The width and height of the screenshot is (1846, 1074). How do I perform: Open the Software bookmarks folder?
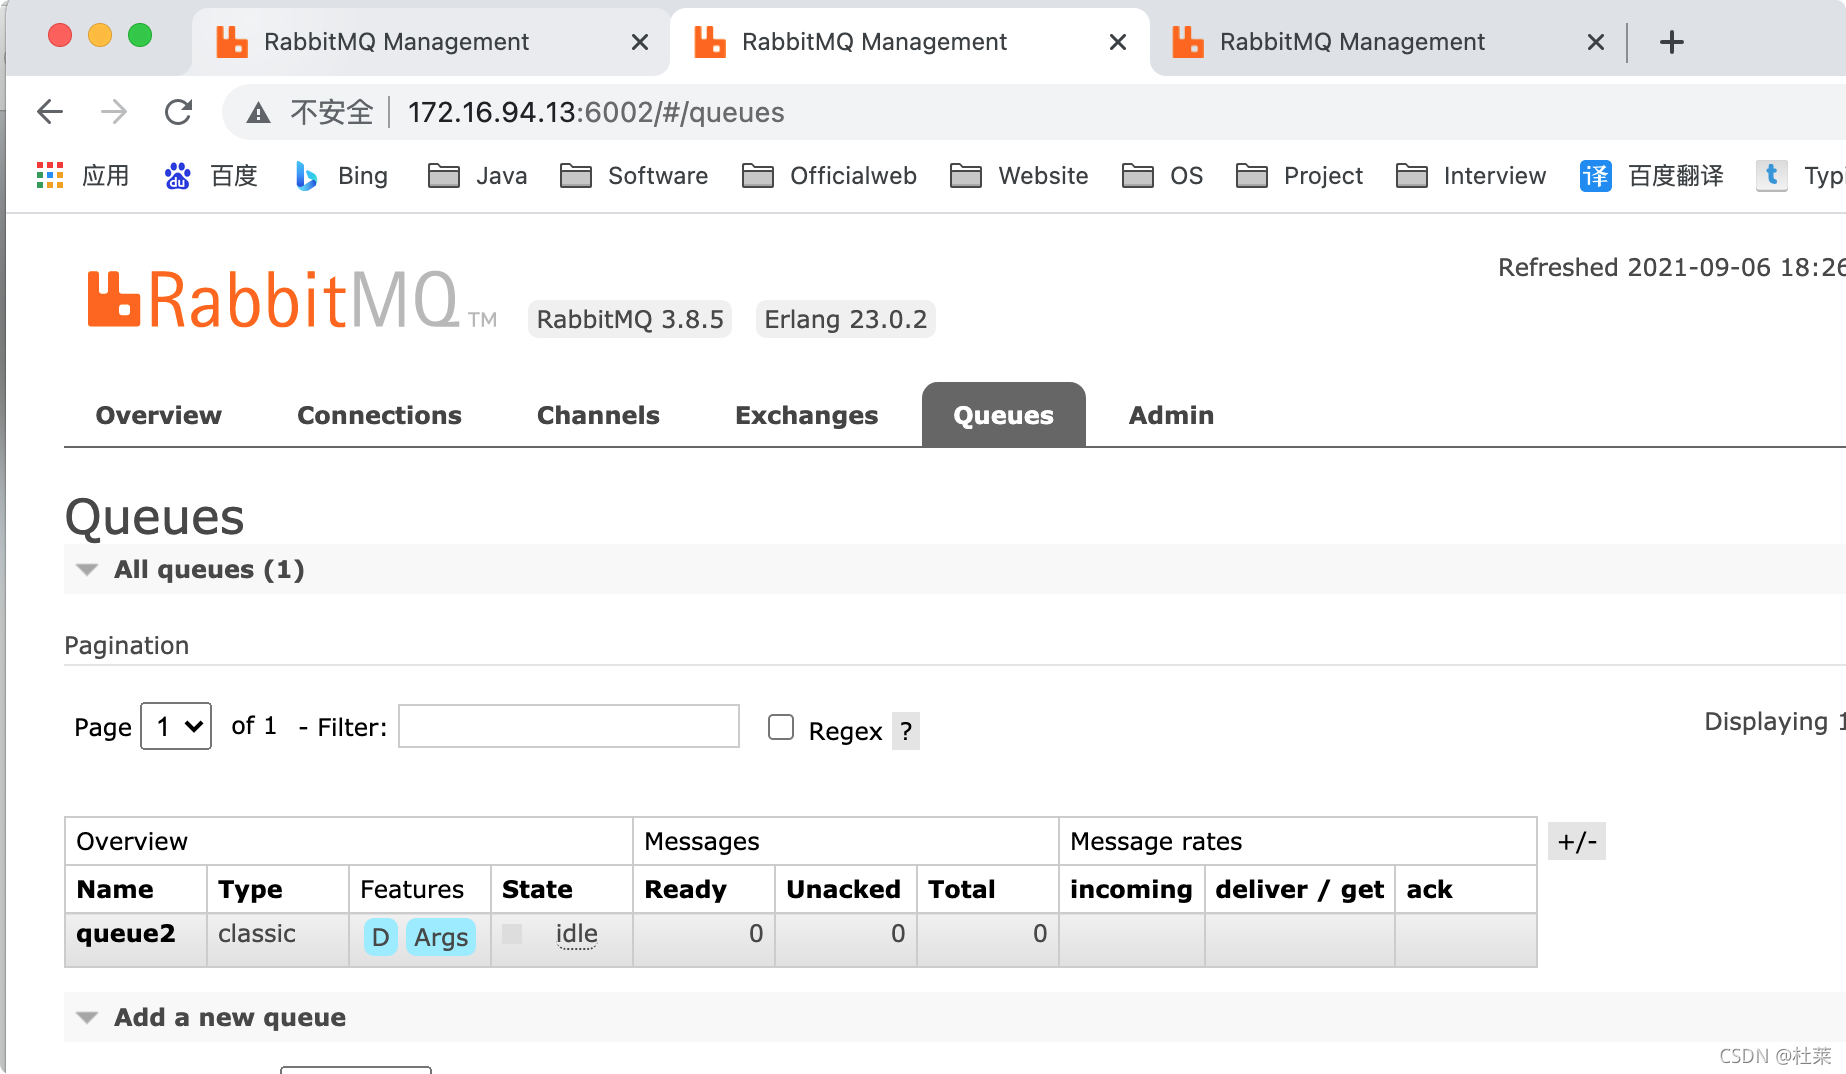[x=634, y=176]
